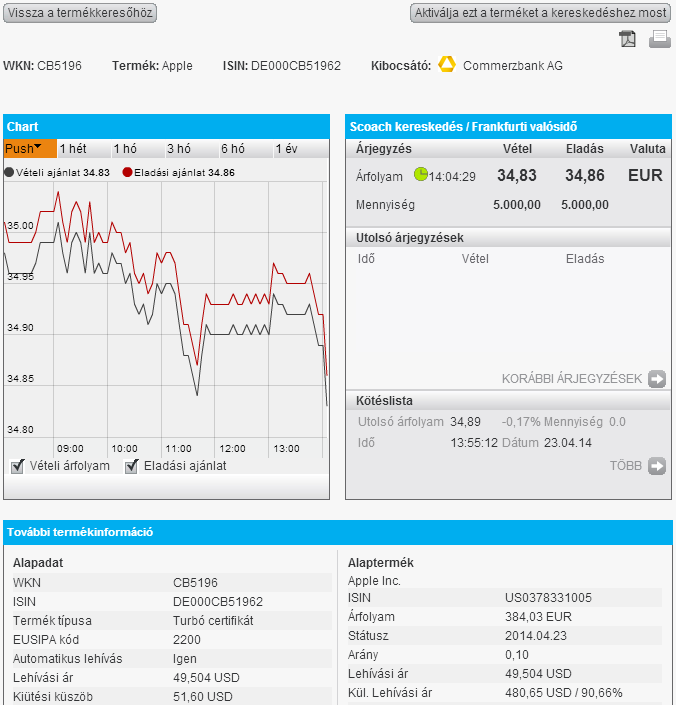Uncheck the Vételi árfolyam checkbox
Image resolution: width=676 pixels, height=705 pixels.
click(17, 466)
